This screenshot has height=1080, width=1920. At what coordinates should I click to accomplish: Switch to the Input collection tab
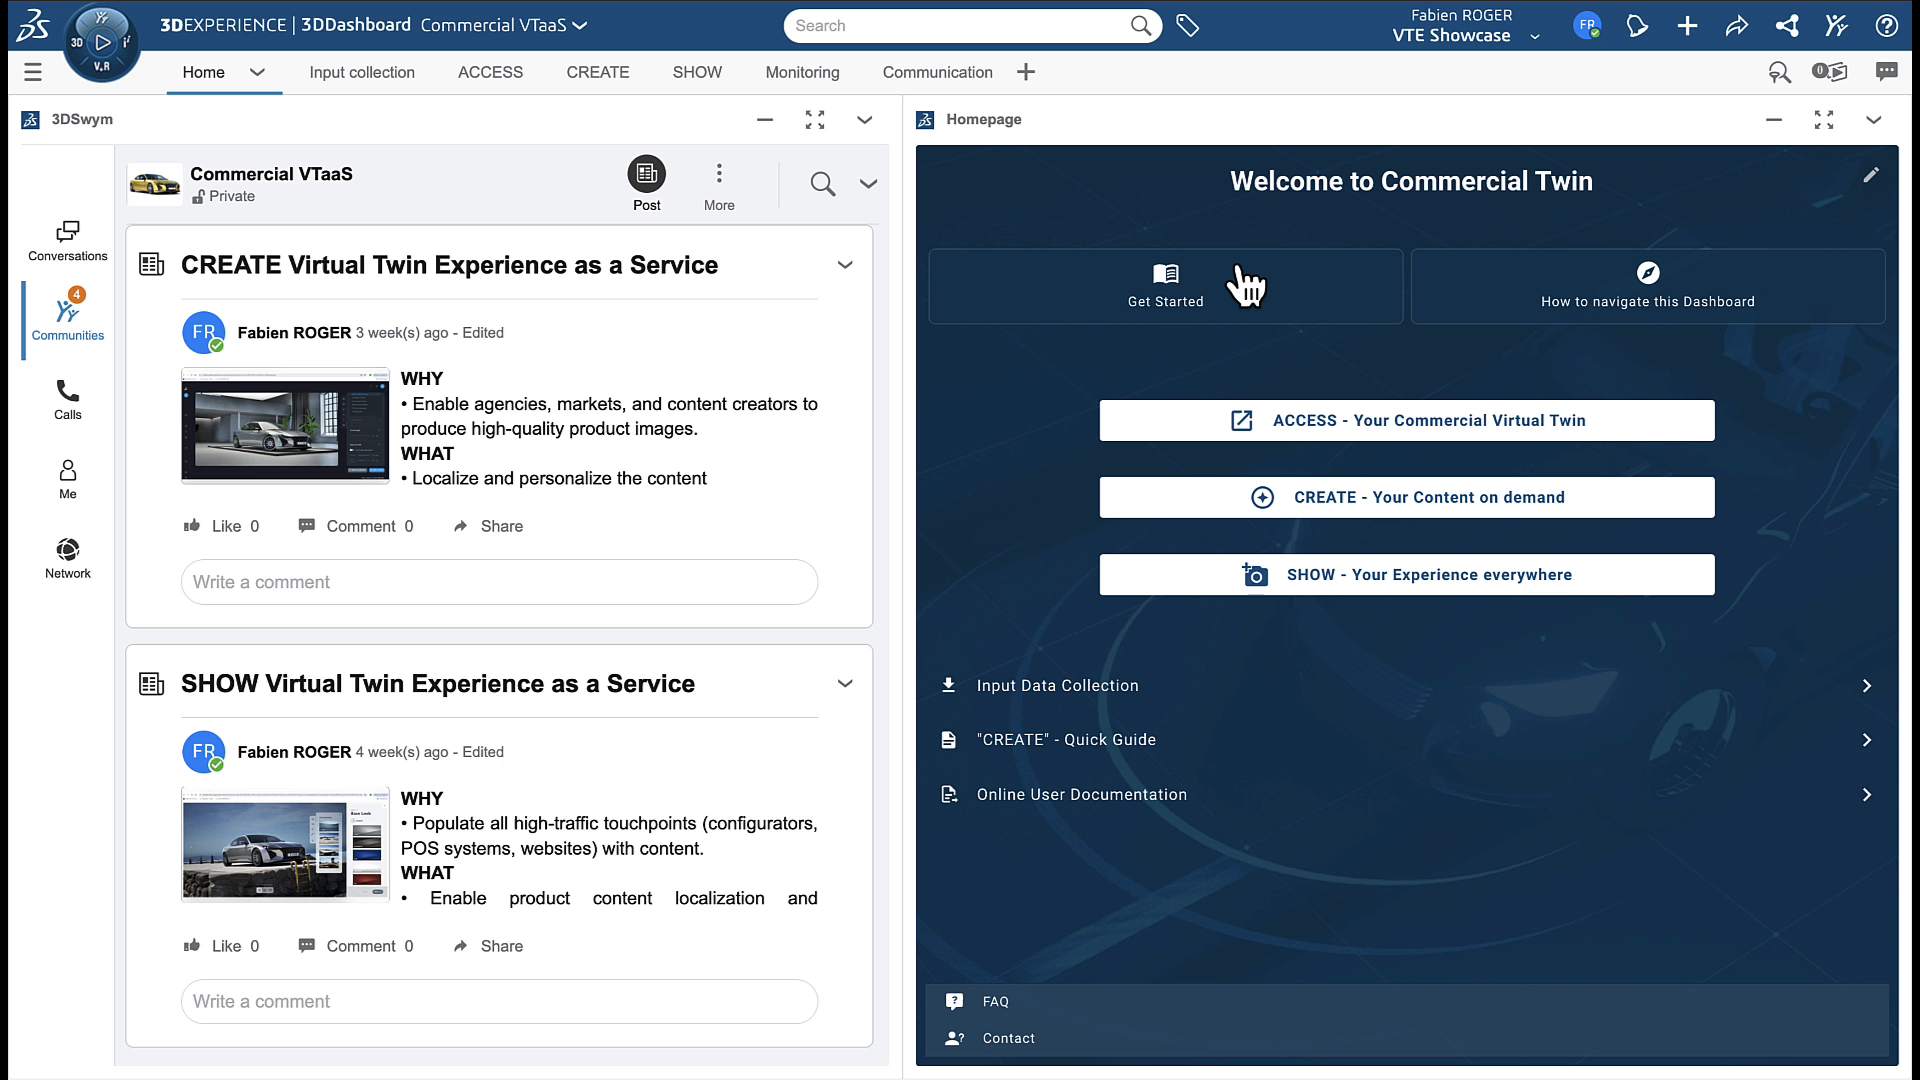pyautogui.click(x=361, y=72)
